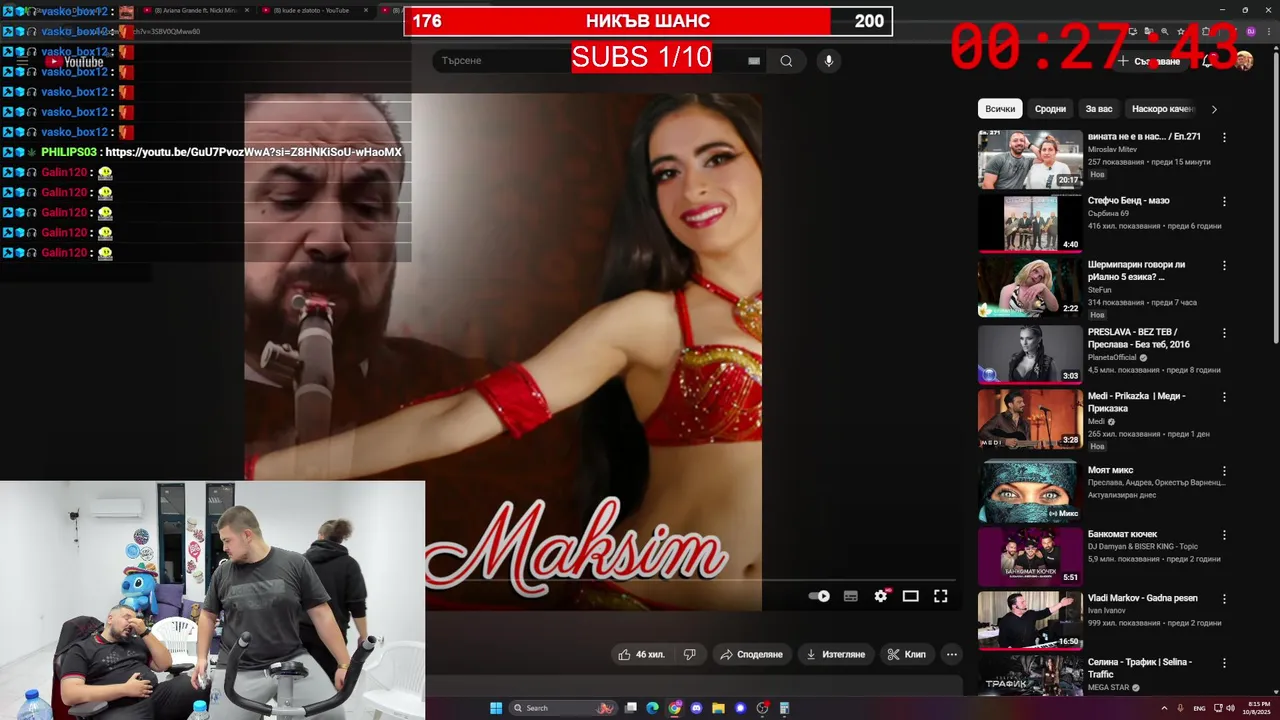Open options for Medi - Prikazka video
The height and width of the screenshot is (720, 1280).
1224,397
